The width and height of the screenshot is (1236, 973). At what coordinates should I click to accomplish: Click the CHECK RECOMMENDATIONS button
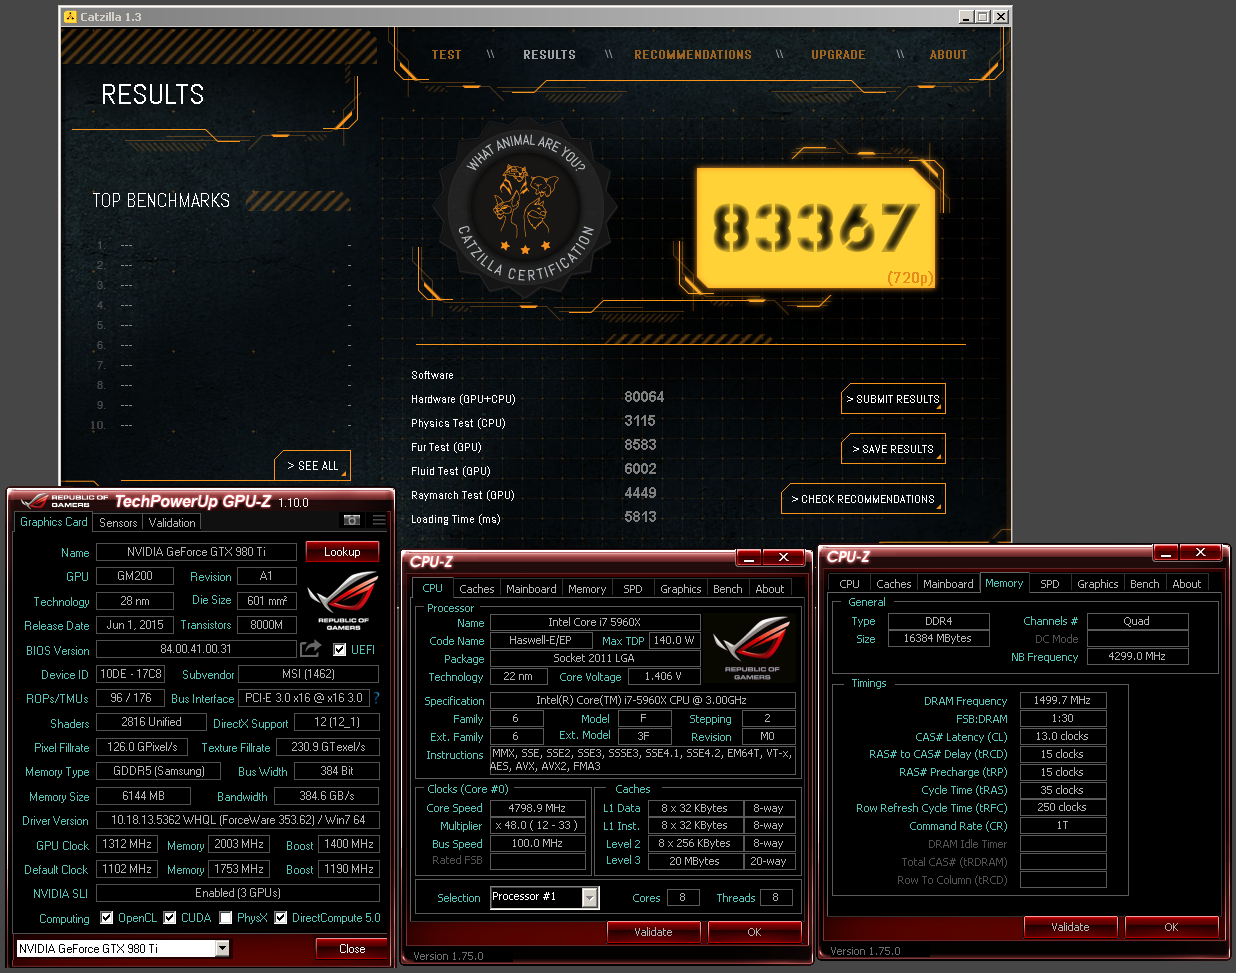(x=863, y=499)
